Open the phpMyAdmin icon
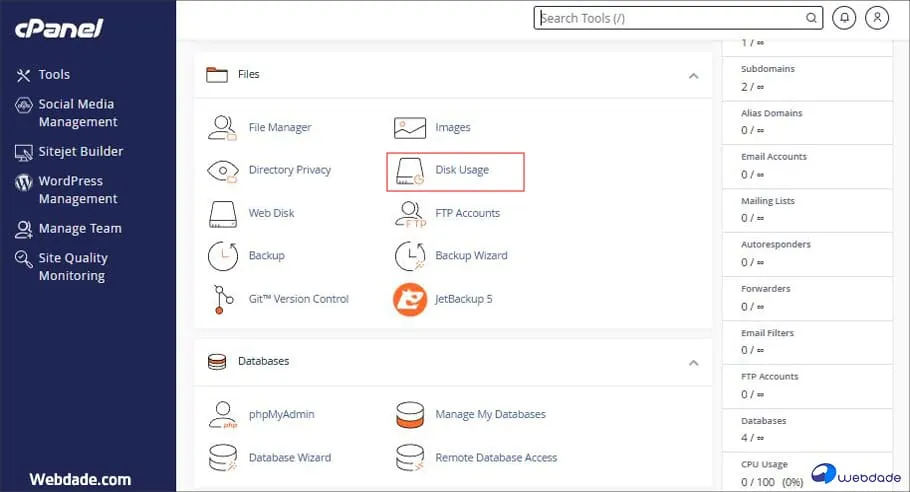The image size is (910, 492). (x=223, y=415)
